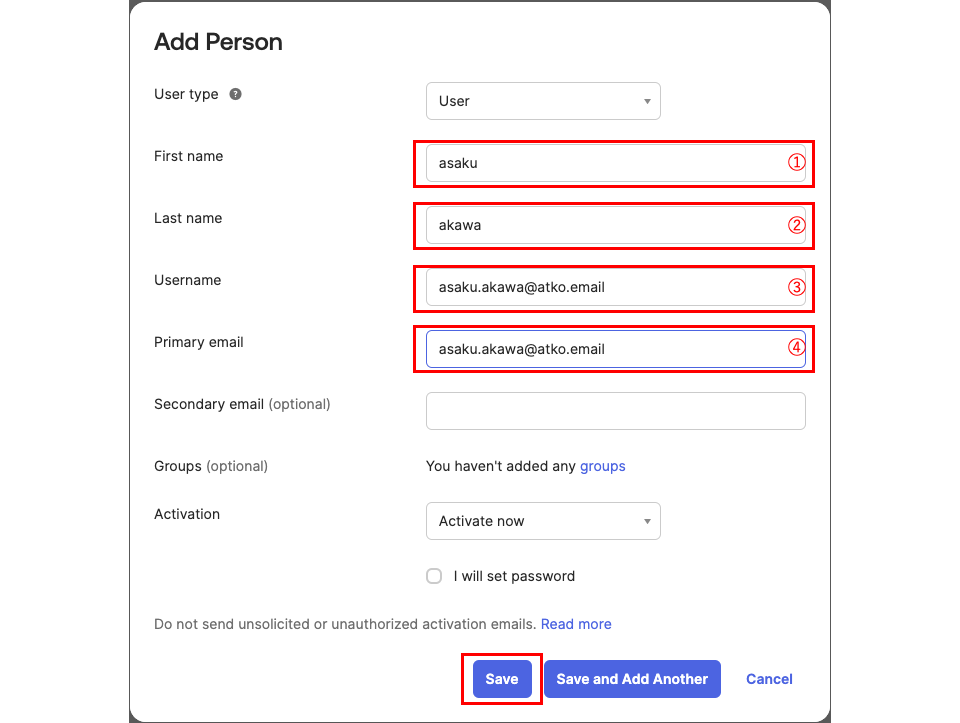
Task: Click Save and Add Another
Action: tap(632, 679)
